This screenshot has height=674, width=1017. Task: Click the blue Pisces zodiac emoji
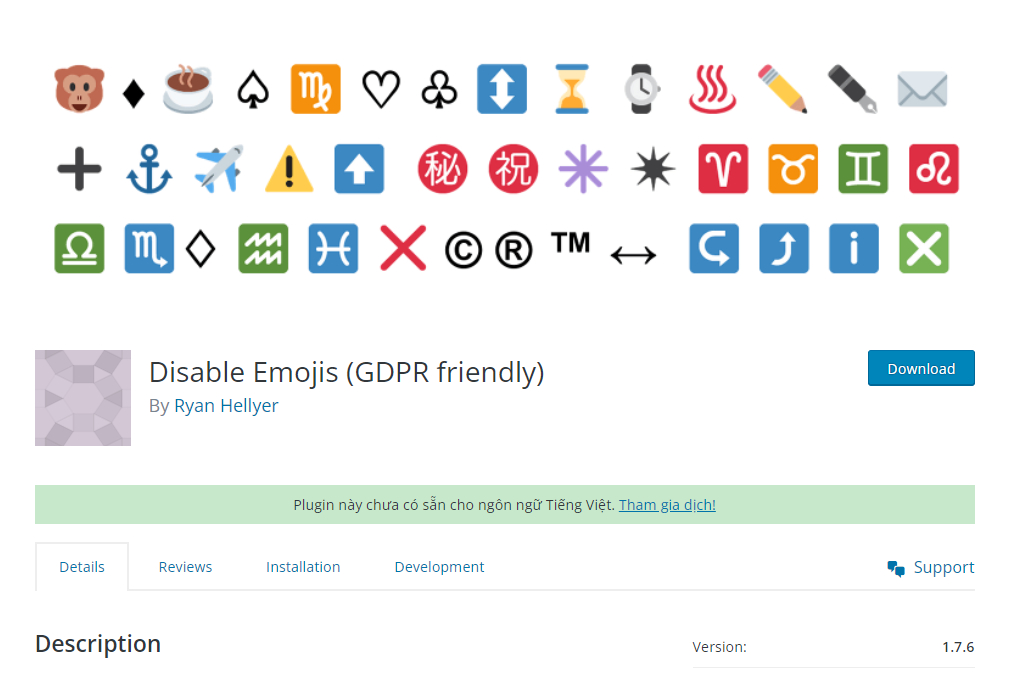[x=333, y=248]
